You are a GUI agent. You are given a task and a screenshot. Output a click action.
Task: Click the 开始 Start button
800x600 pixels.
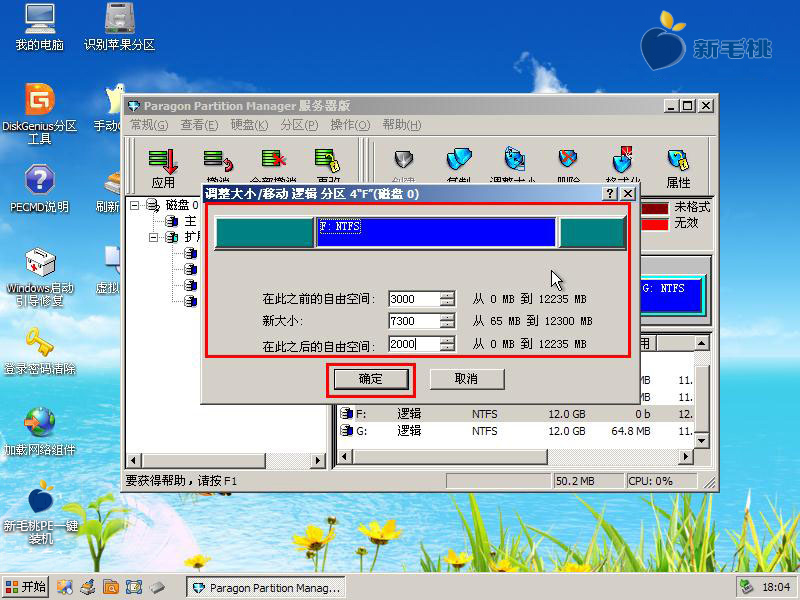(26, 587)
